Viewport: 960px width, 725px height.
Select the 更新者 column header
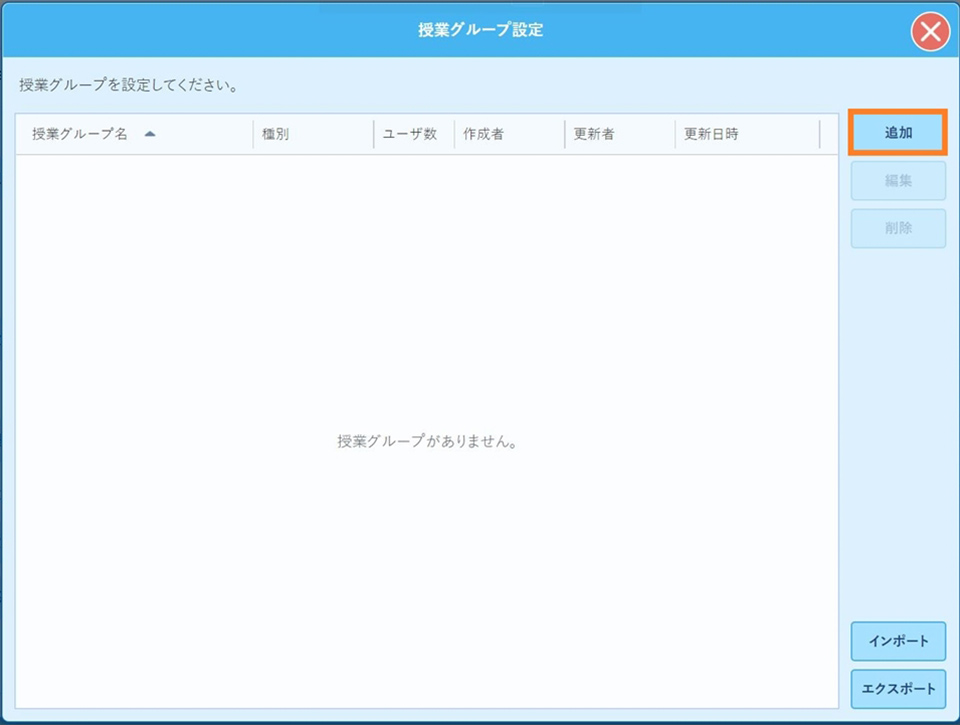pos(594,134)
